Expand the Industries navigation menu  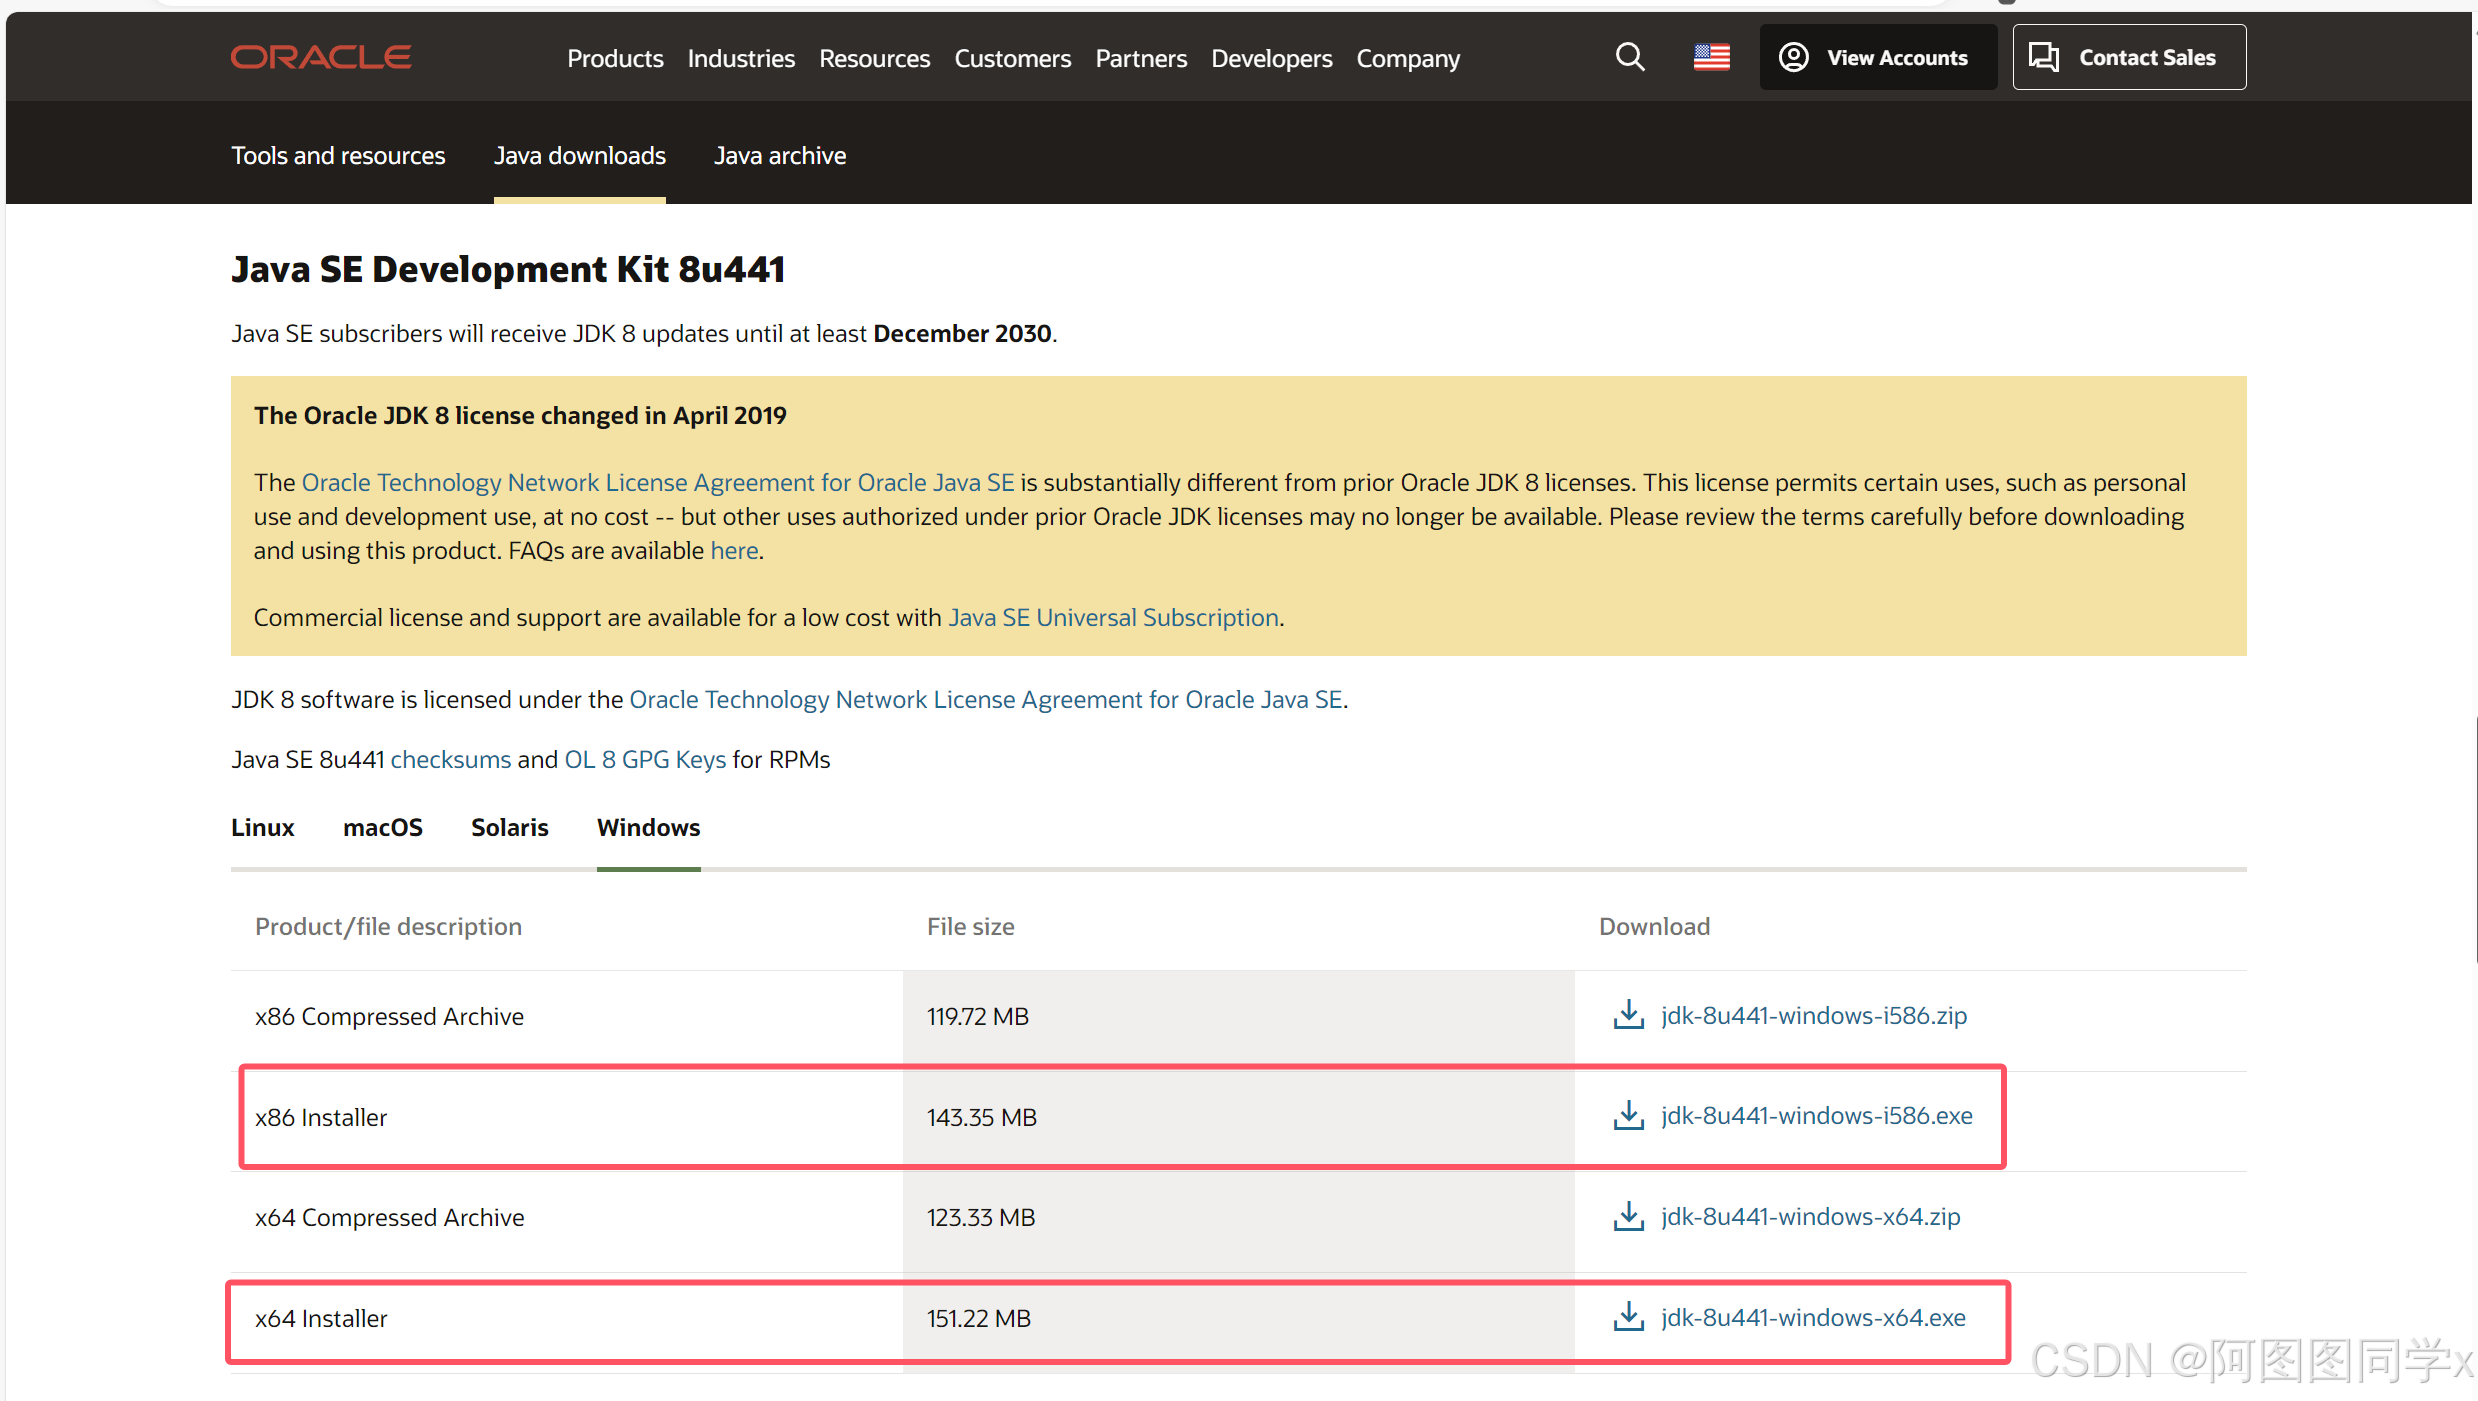pos(741,58)
